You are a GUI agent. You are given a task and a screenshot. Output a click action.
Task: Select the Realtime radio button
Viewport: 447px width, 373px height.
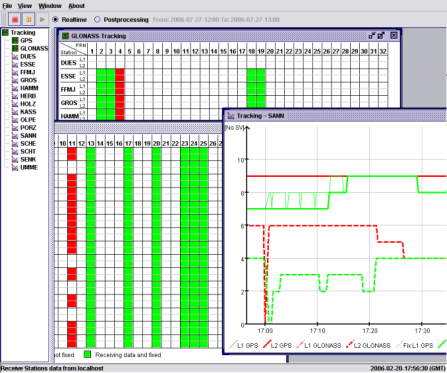55,19
